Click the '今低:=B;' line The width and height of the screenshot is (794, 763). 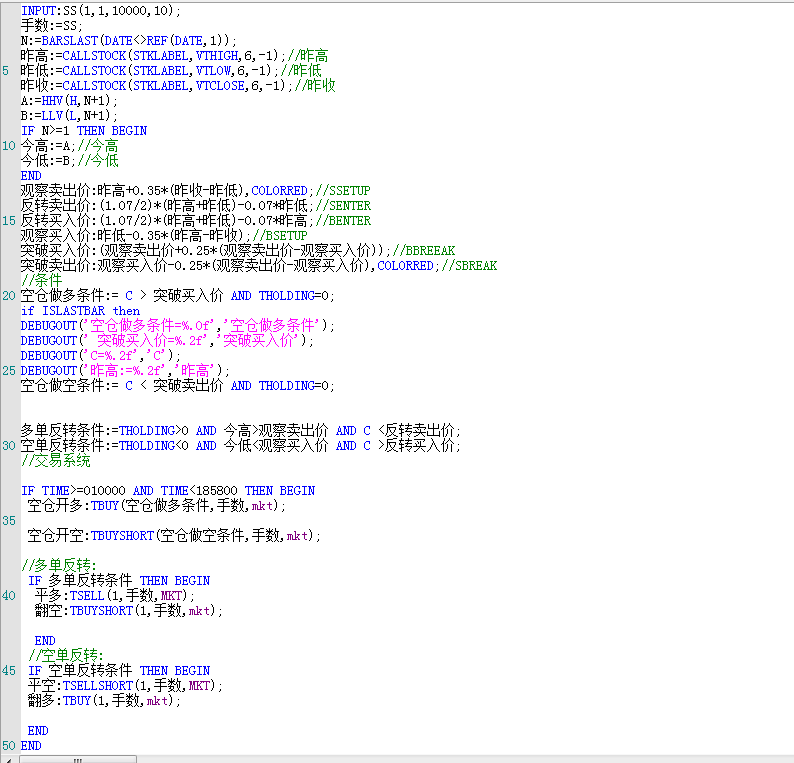click(x=69, y=160)
